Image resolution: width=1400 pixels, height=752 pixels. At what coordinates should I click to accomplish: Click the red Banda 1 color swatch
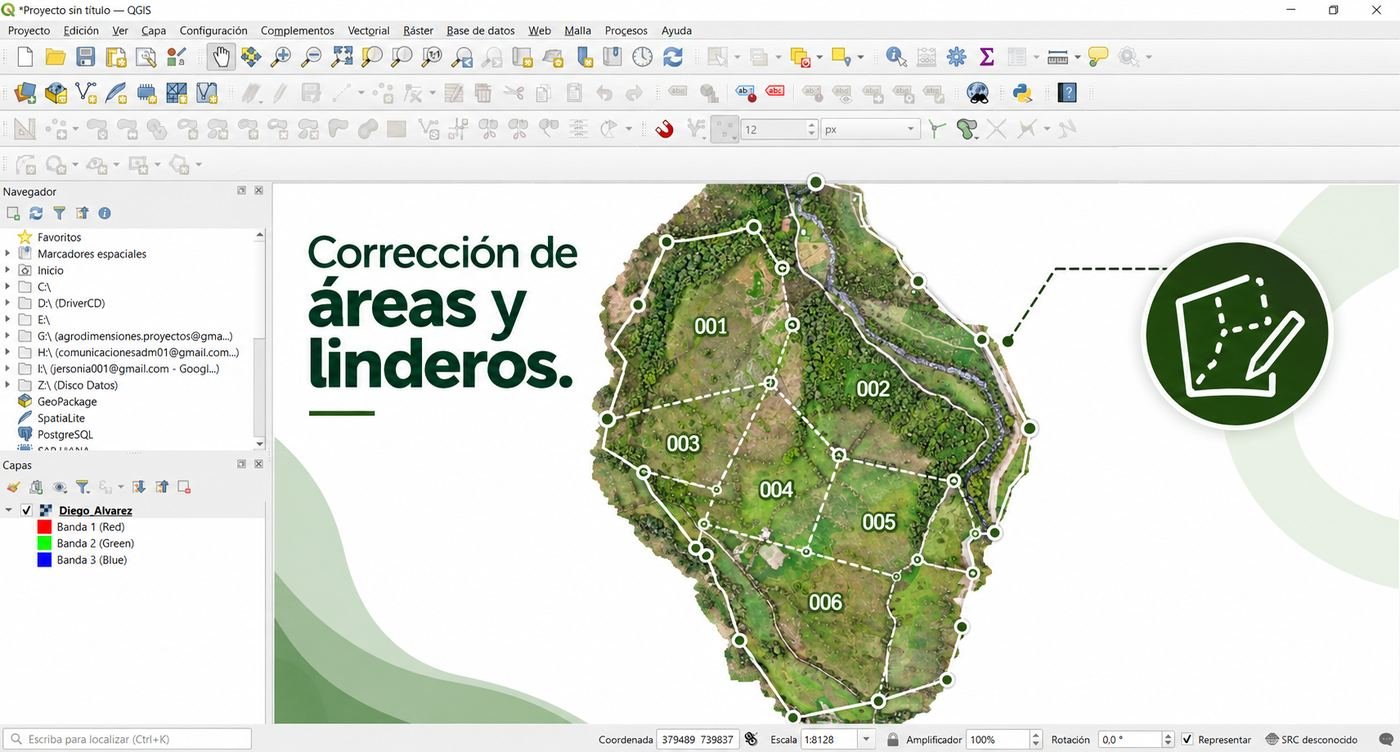[44, 527]
